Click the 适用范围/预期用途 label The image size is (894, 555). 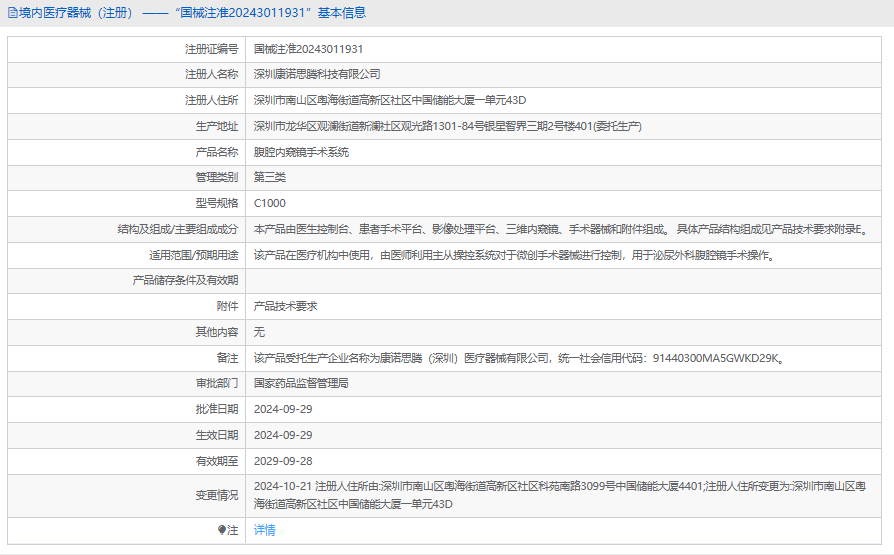(x=194, y=255)
